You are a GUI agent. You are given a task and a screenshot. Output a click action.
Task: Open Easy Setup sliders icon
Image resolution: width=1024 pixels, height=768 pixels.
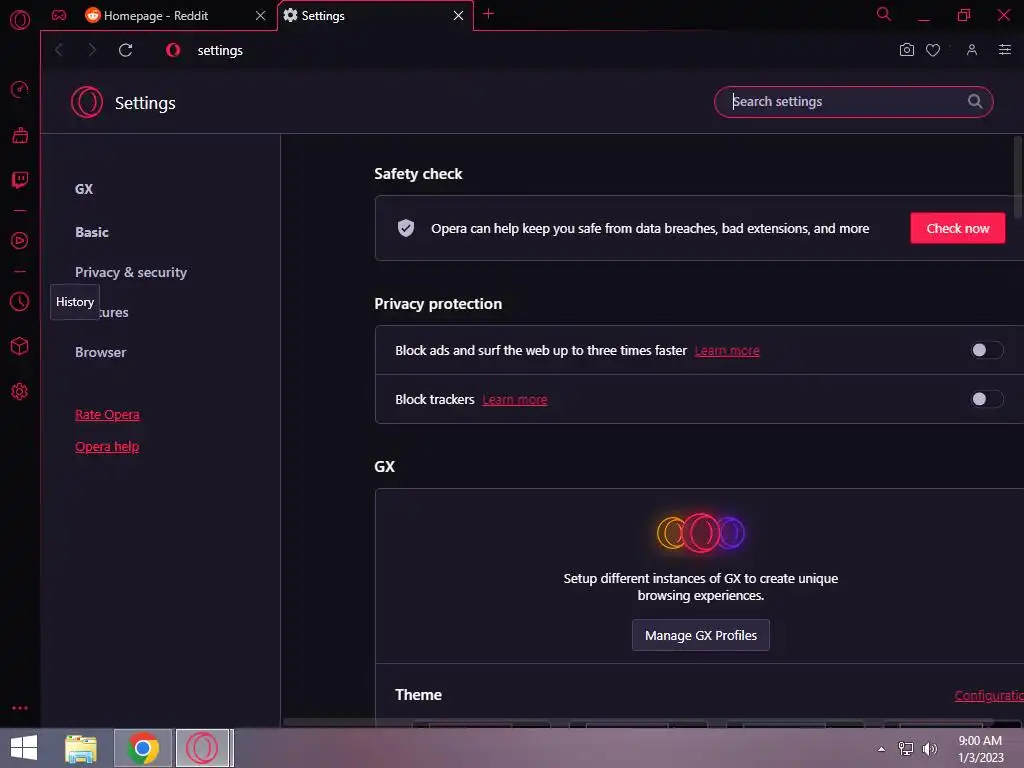pos(1005,50)
